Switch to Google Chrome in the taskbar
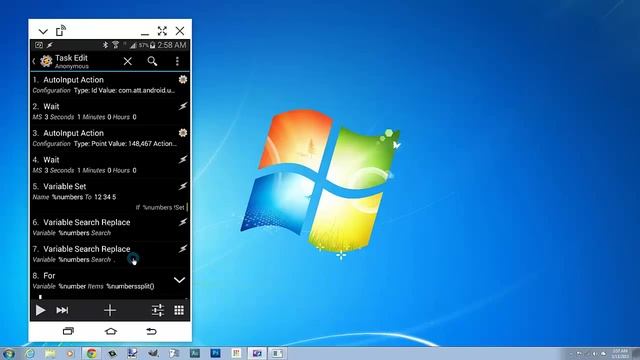The width and height of the screenshot is (640, 360). pyautogui.click(x=91, y=353)
